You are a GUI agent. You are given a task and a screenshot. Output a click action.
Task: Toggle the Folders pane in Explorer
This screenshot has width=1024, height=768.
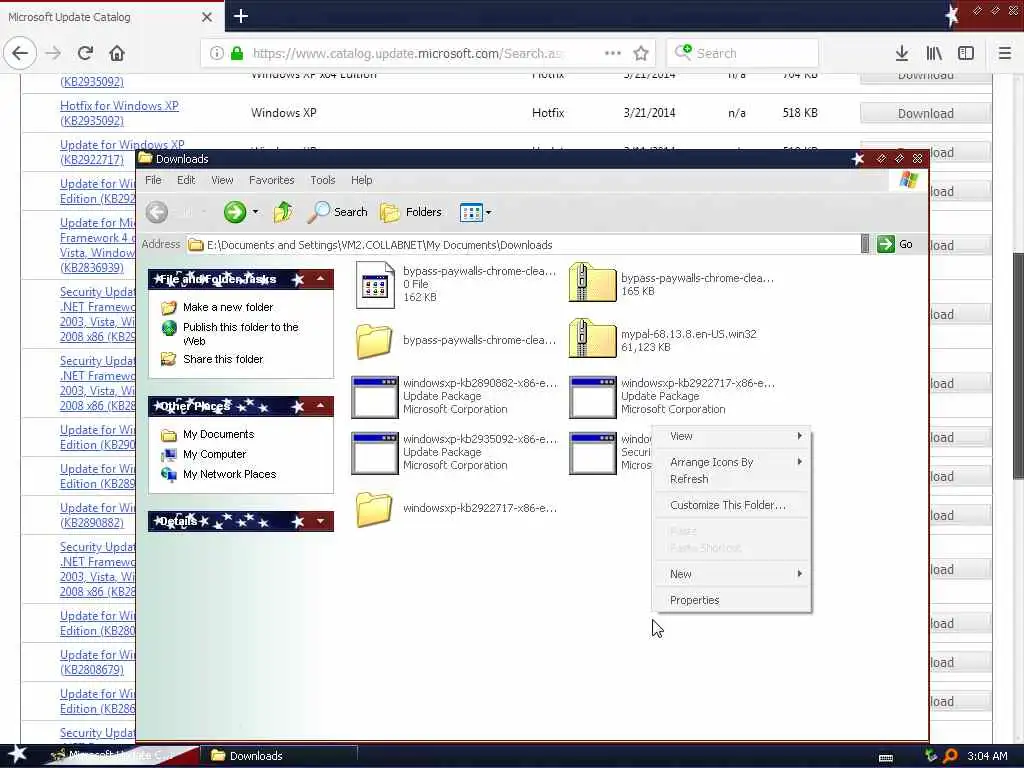pos(411,212)
